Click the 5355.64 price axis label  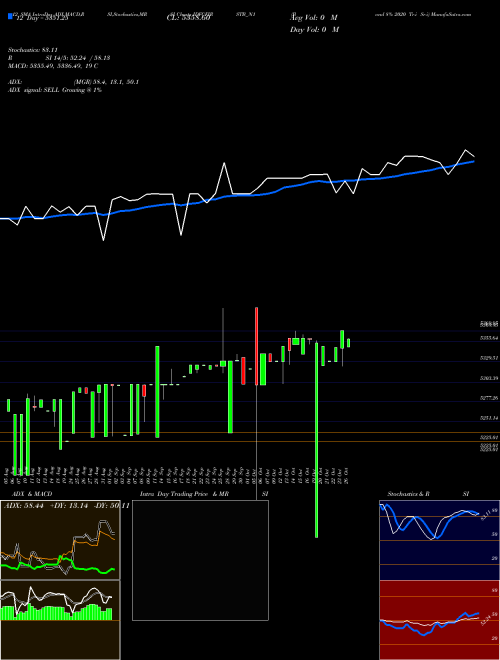click(489, 338)
